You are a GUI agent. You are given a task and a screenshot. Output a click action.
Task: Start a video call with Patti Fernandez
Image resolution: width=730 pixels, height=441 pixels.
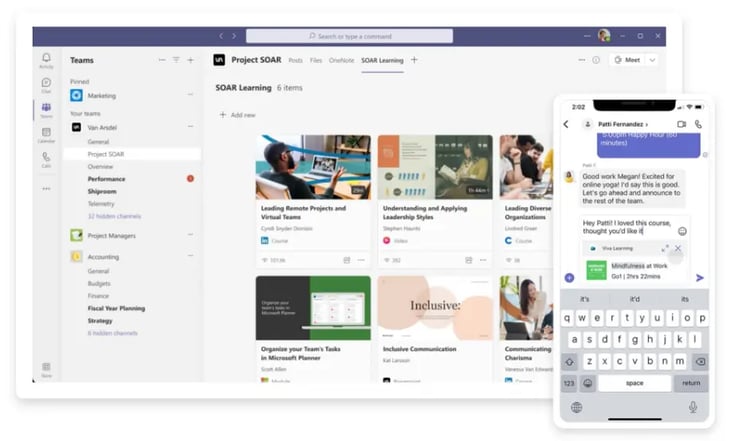(x=681, y=124)
